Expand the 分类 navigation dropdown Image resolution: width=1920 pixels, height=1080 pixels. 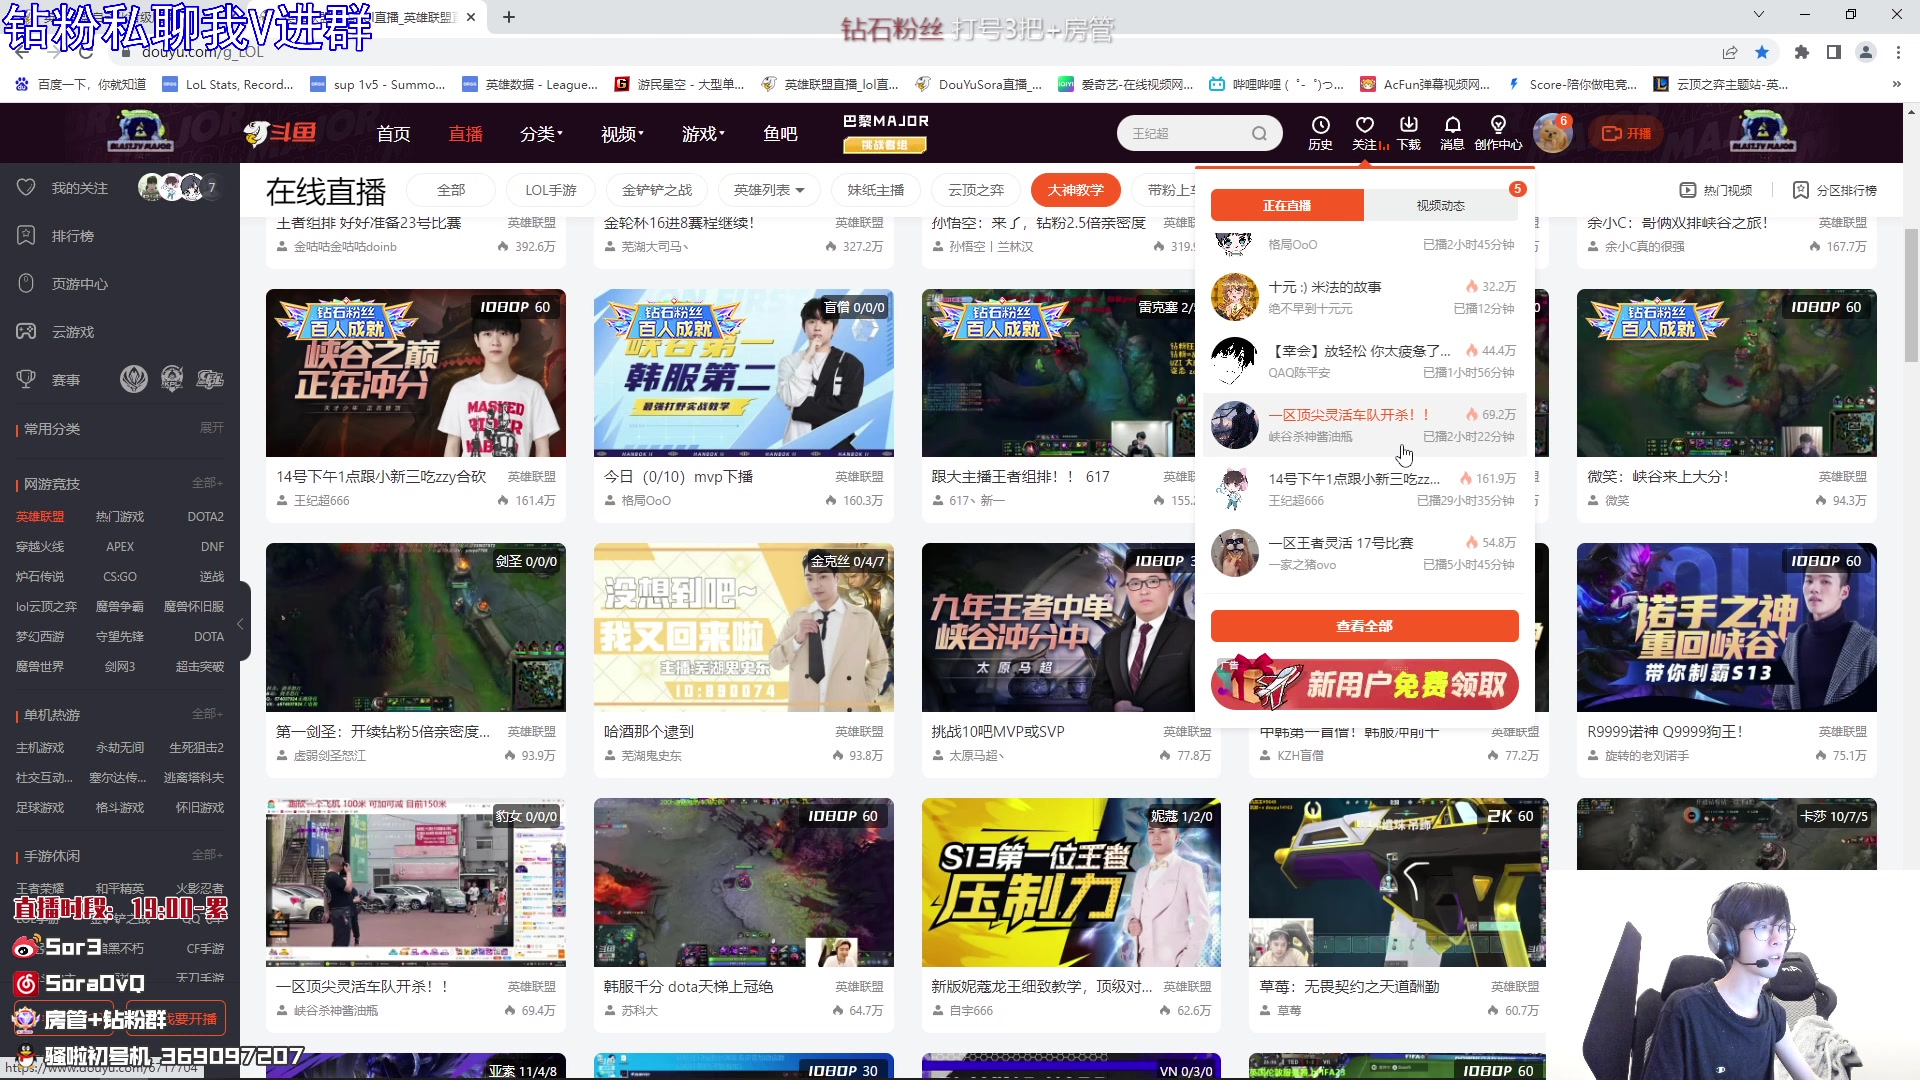pos(541,133)
